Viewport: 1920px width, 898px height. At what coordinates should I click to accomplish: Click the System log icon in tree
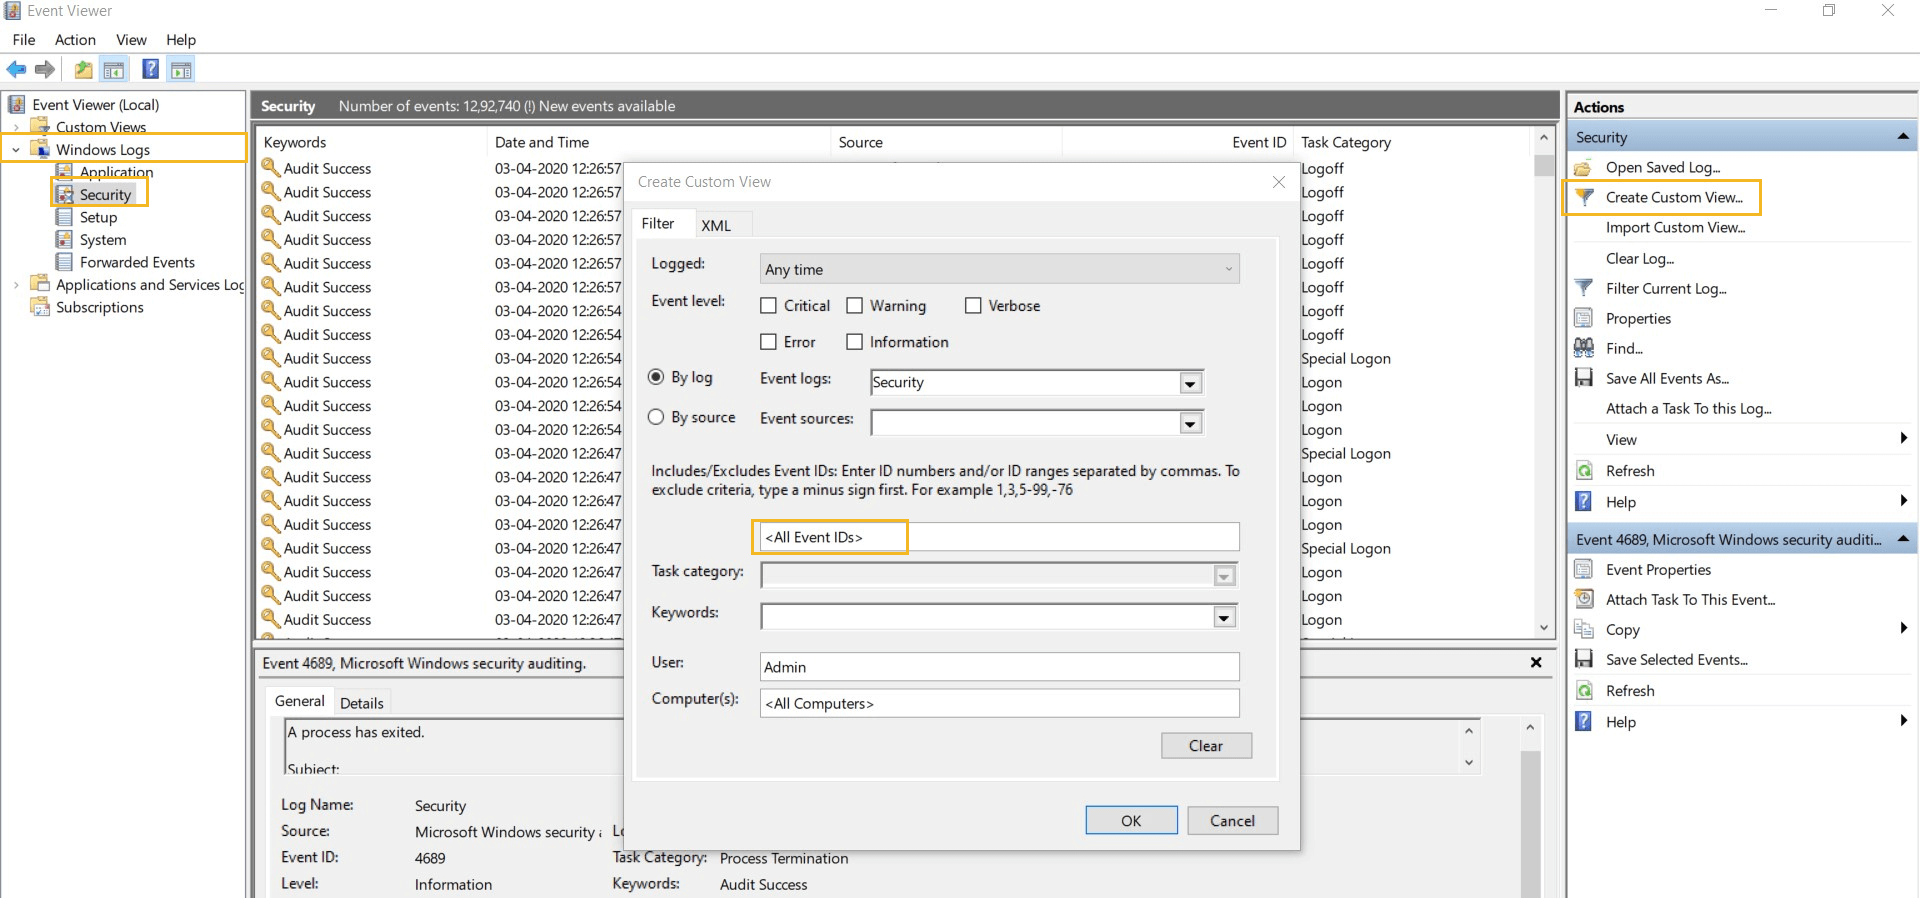tap(64, 240)
